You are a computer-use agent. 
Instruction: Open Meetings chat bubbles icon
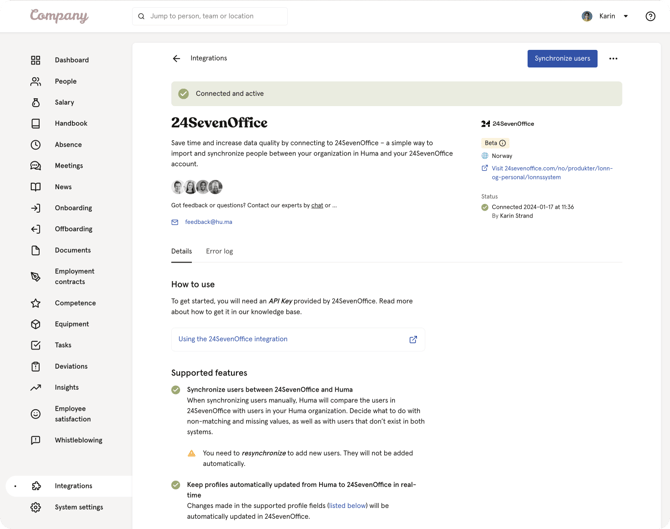pyautogui.click(x=35, y=166)
